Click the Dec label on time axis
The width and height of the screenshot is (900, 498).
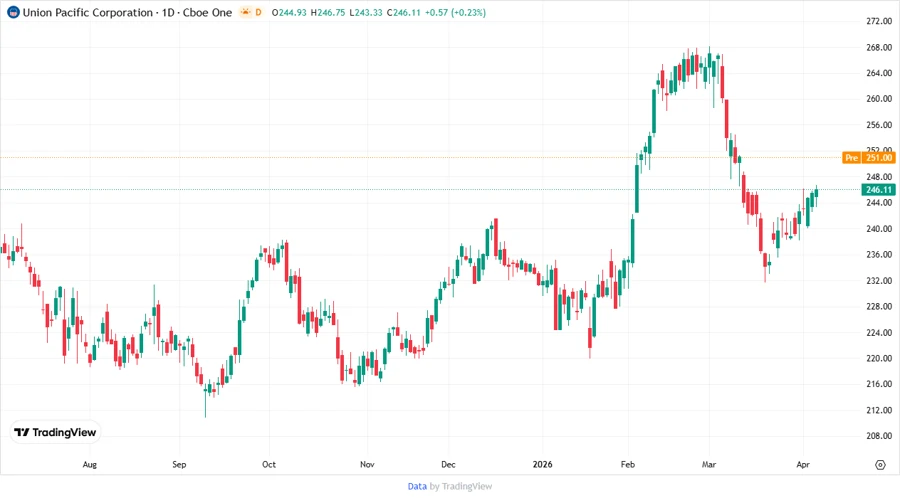(448, 464)
